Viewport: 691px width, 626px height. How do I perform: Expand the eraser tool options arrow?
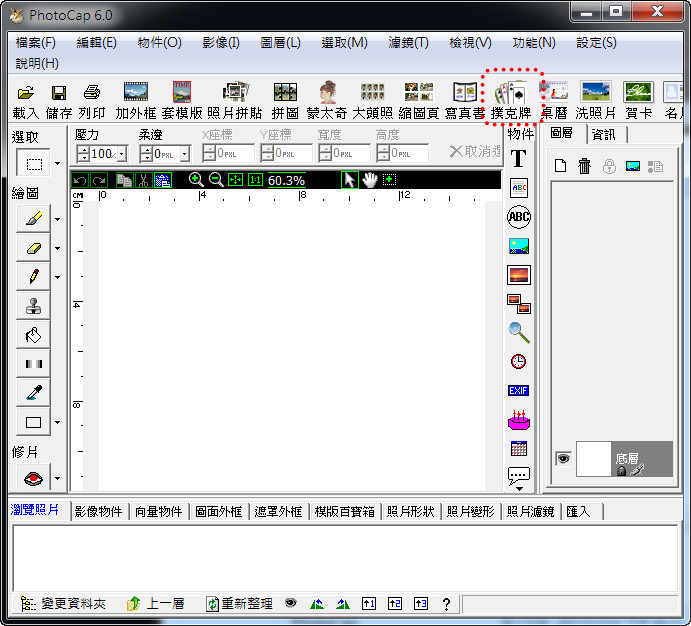pos(58,248)
